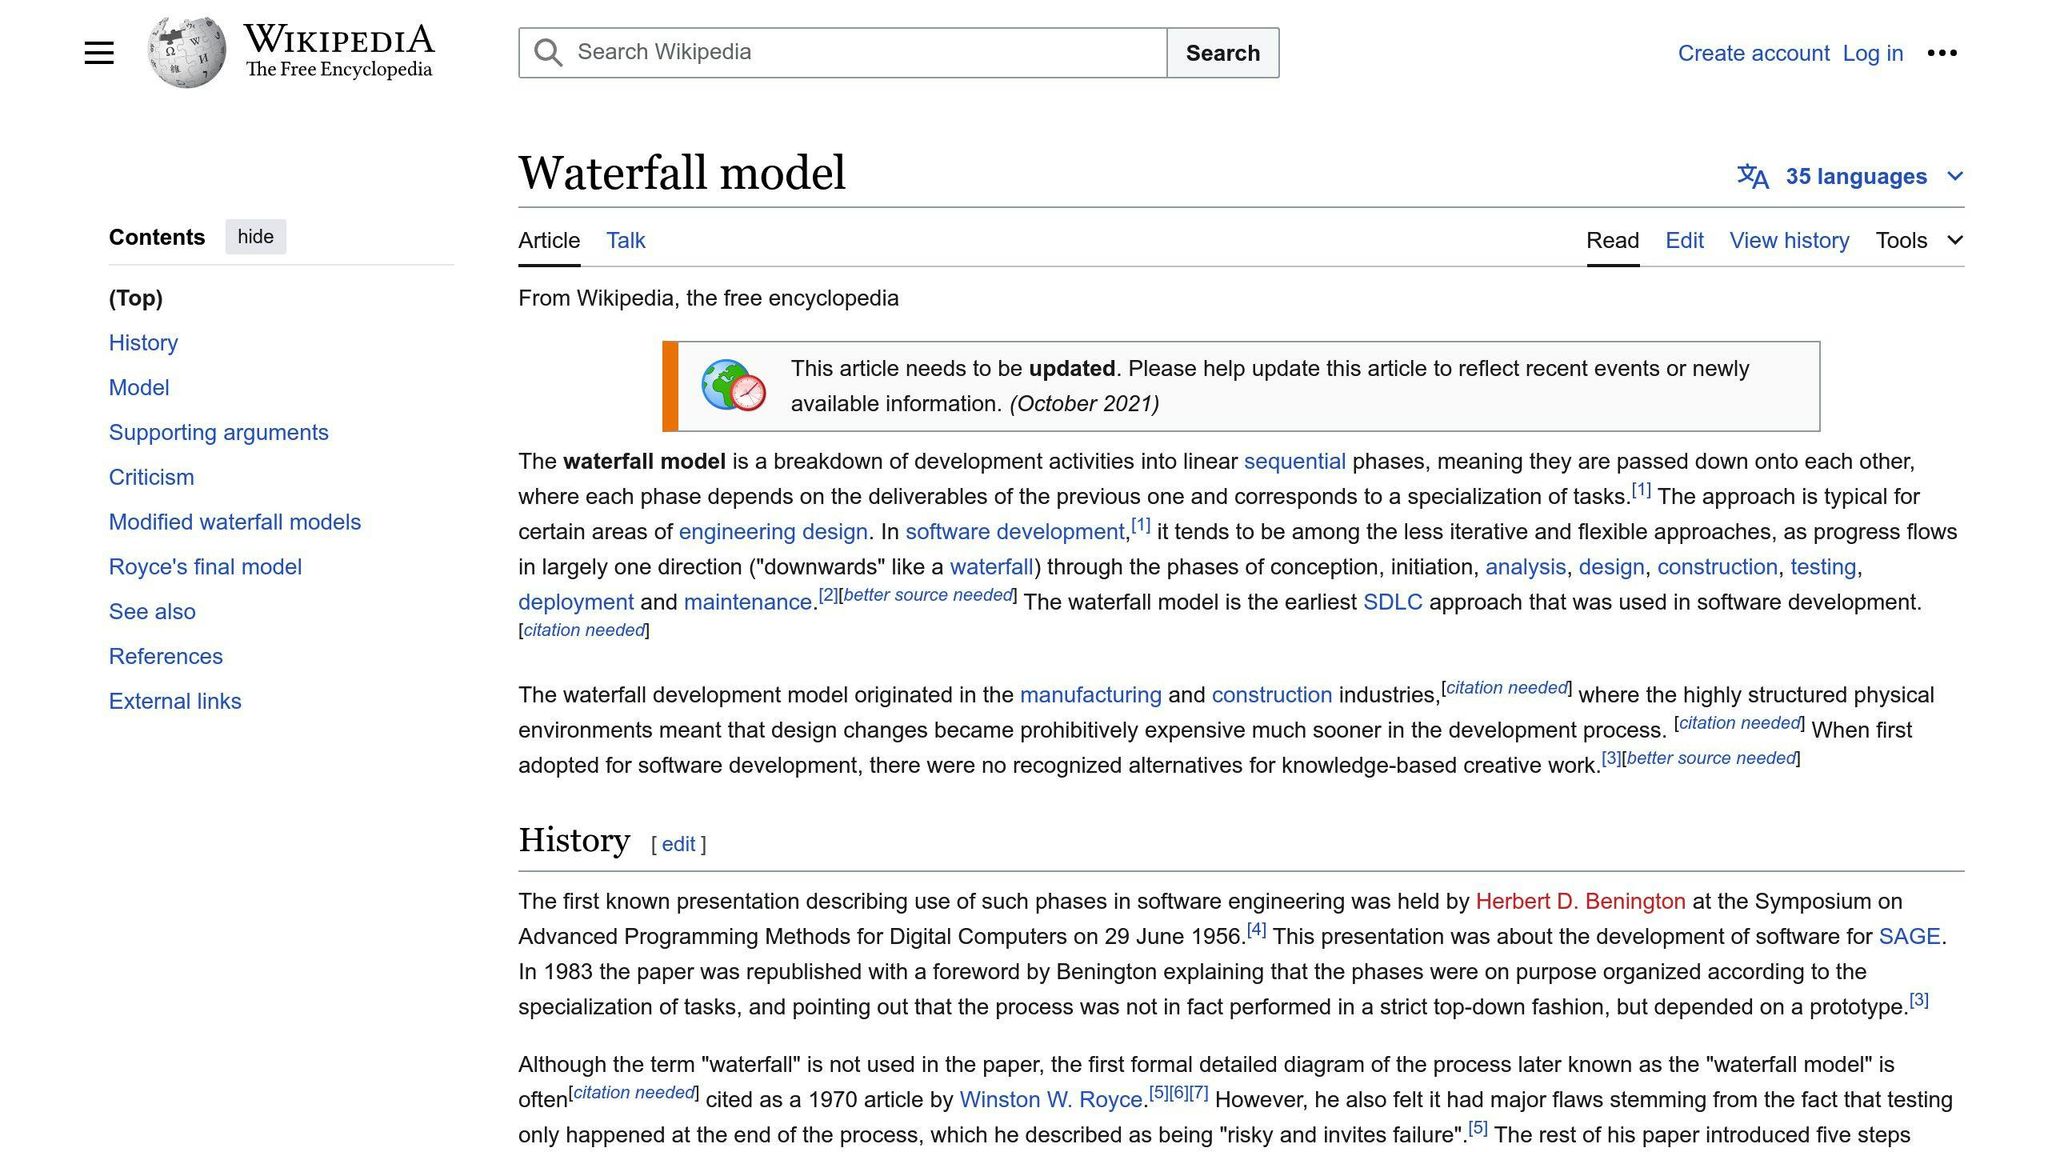The height and width of the screenshot is (1152, 2048).
Task: Click the Wikipedia wordmark text logo
Action: click(339, 52)
